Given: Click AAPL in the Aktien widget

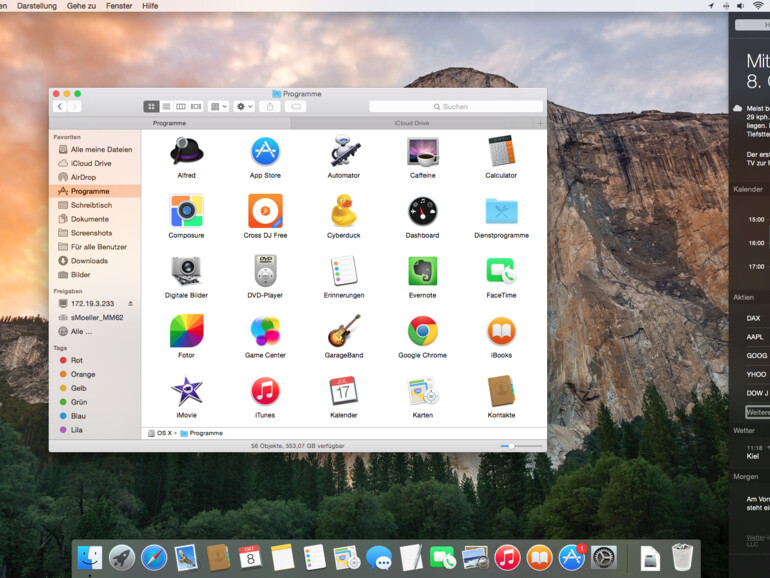Looking at the screenshot, I should point(755,337).
